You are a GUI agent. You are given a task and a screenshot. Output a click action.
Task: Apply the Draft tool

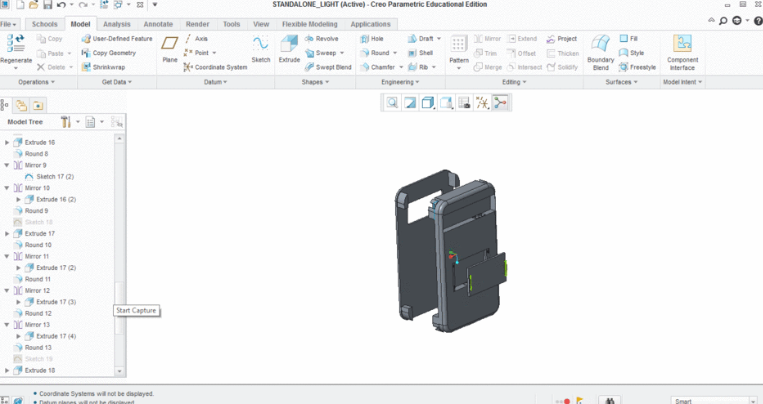pyautogui.click(x=421, y=38)
